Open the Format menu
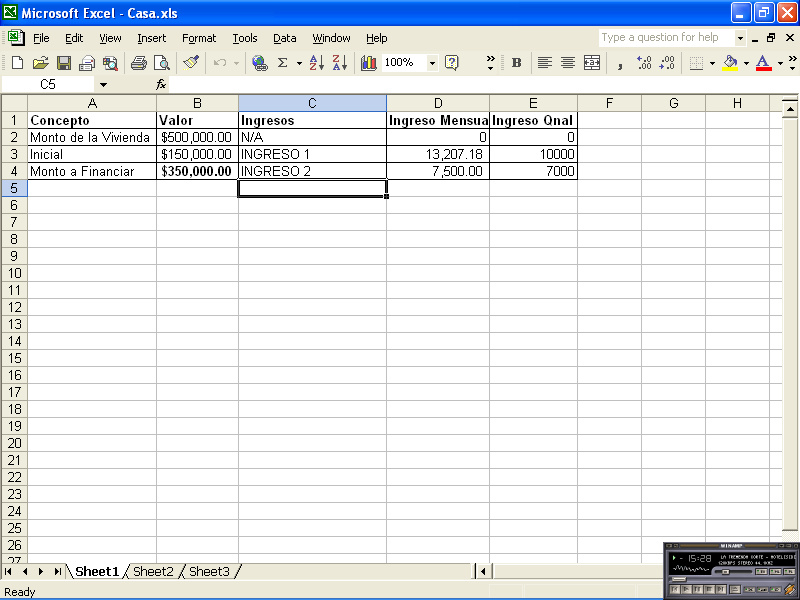Screen dimensions: 800x600 pos(199,38)
